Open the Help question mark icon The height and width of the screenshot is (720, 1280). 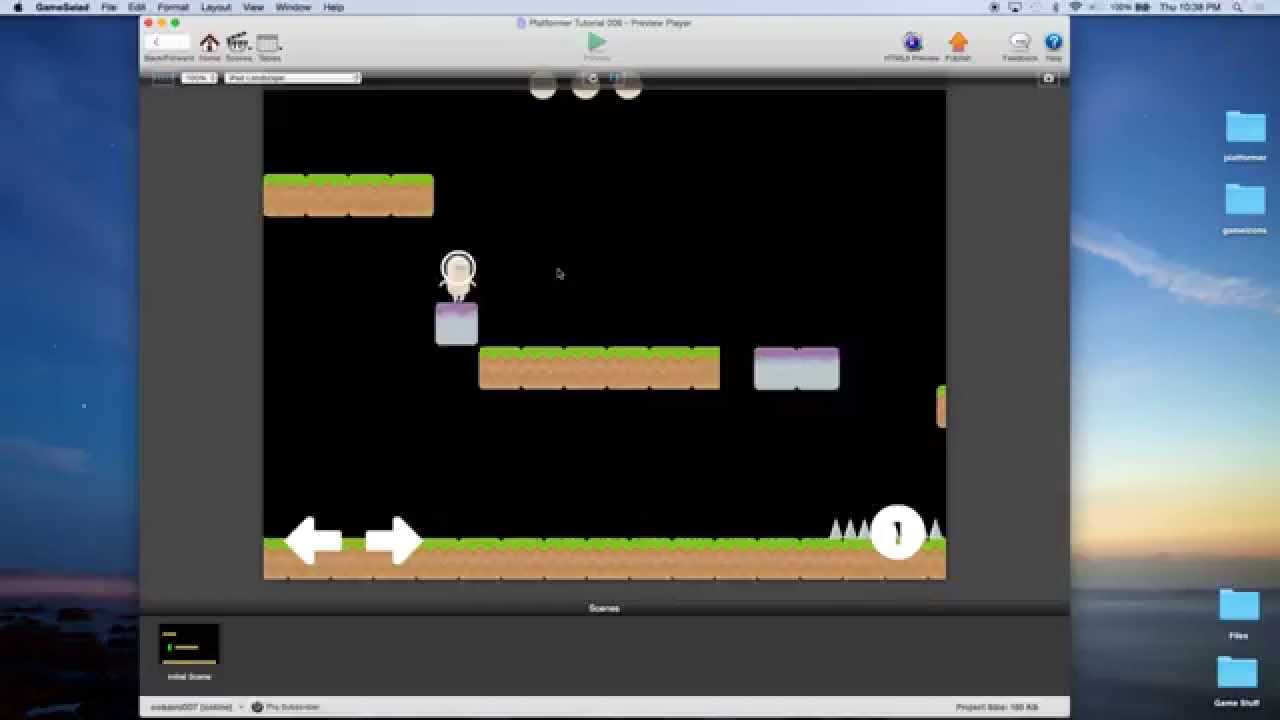point(1053,42)
